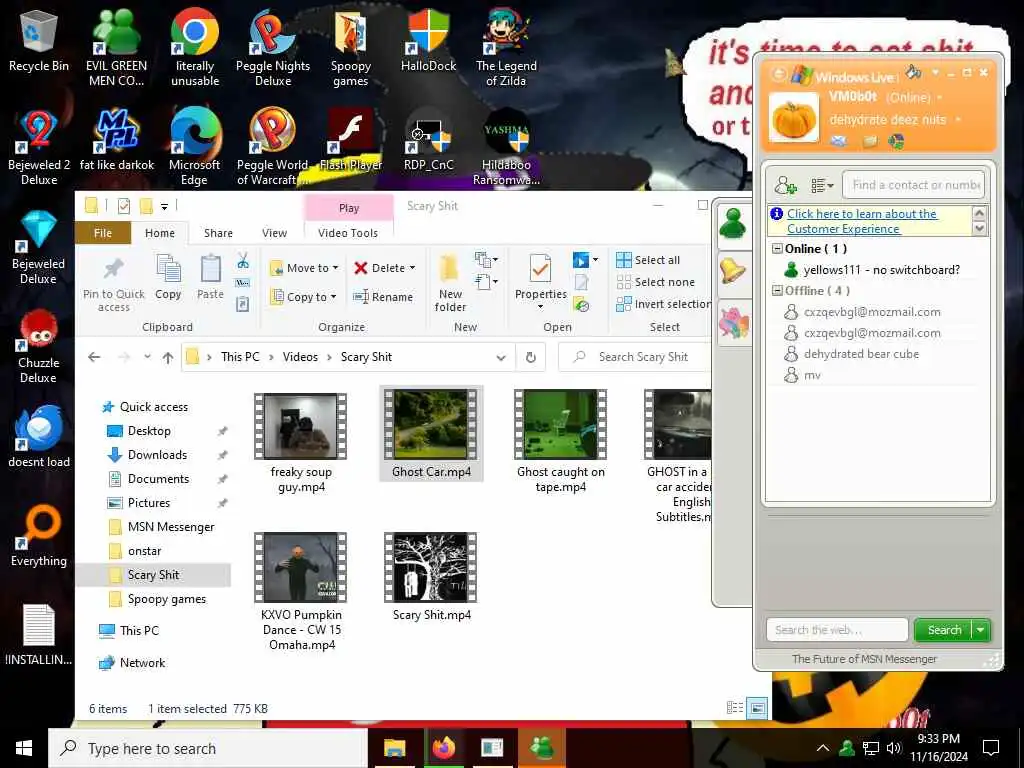
Task: Open the Search button dropdown arrow in Messenger
Action: point(981,630)
